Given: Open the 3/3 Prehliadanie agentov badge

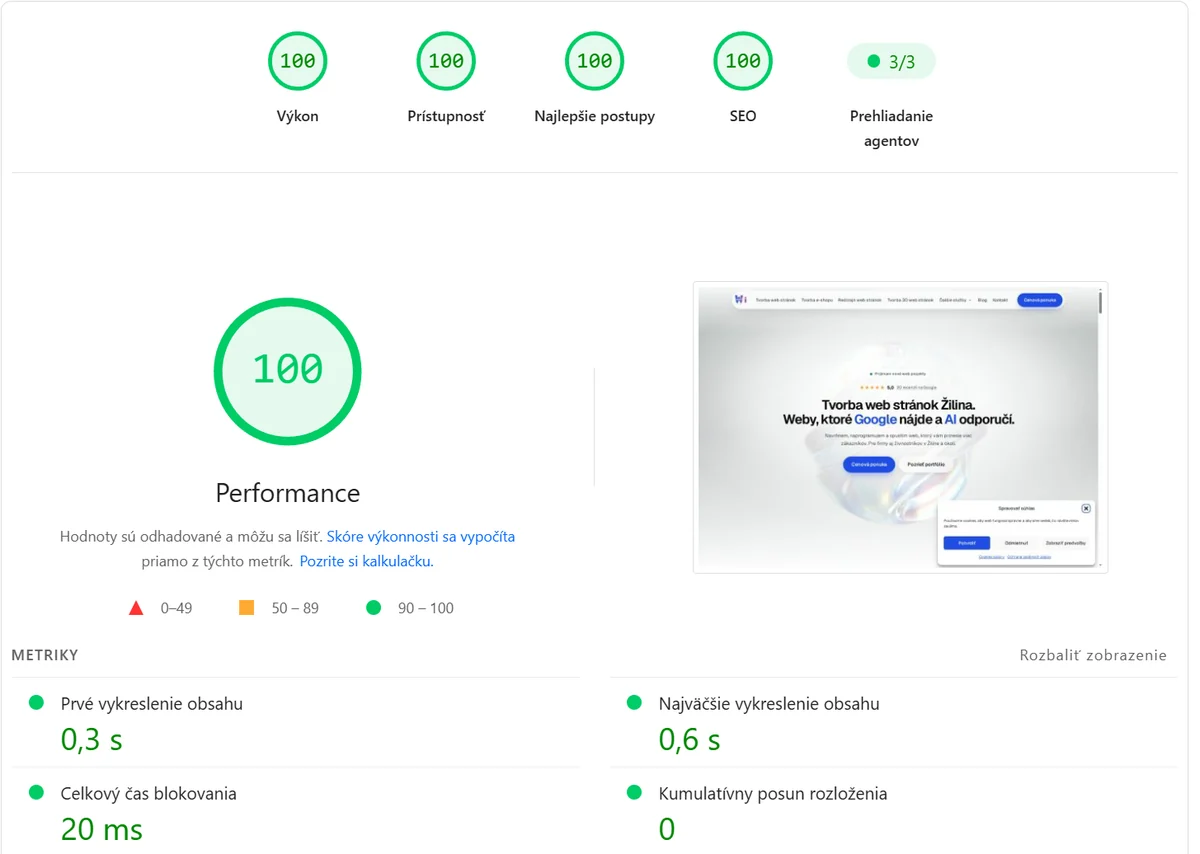Looking at the screenshot, I should [x=891, y=62].
